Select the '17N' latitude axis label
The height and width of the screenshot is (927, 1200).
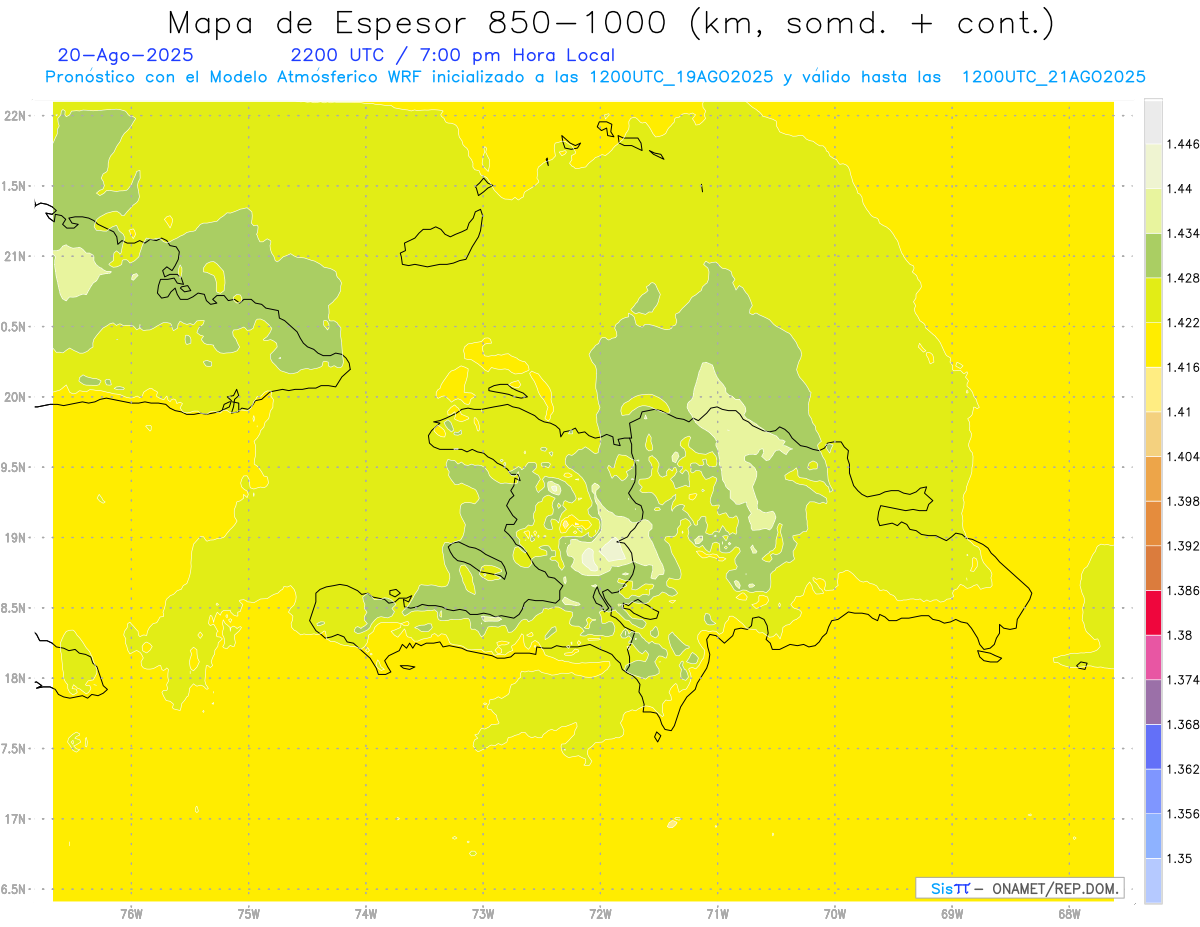[14, 819]
